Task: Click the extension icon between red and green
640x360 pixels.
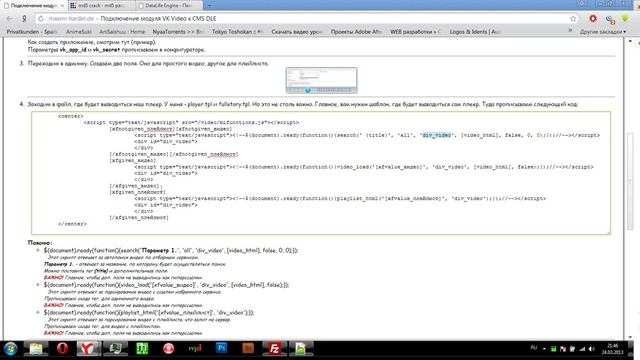Action: 610,19
